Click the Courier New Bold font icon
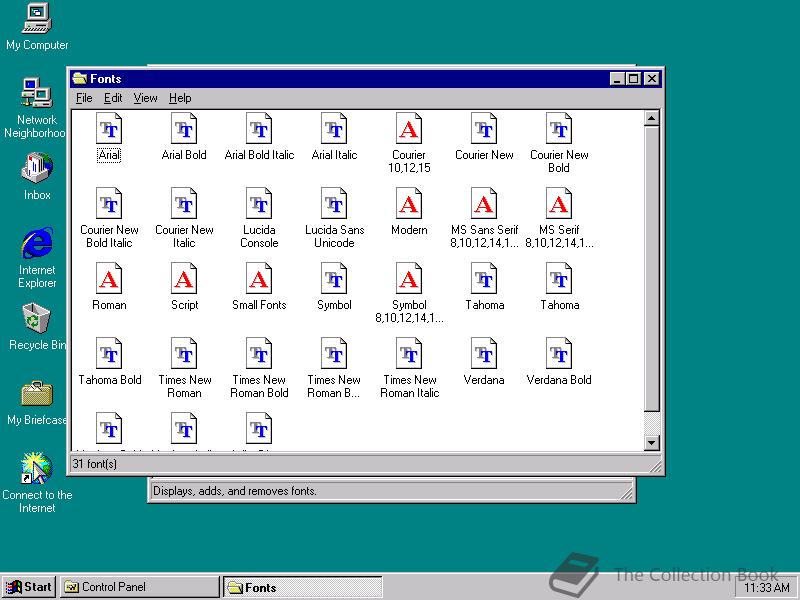The height and width of the screenshot is (600, 800). [559, 129]
